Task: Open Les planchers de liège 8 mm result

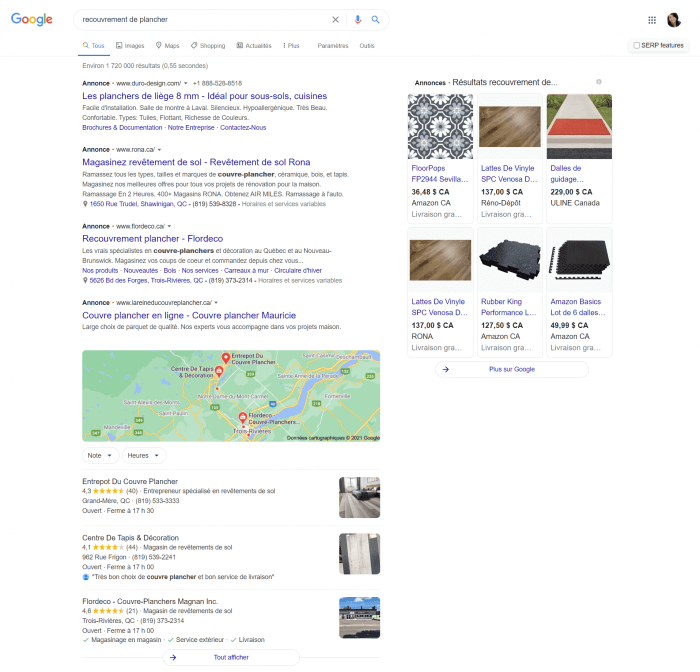Action: click(x=204, y=96)
